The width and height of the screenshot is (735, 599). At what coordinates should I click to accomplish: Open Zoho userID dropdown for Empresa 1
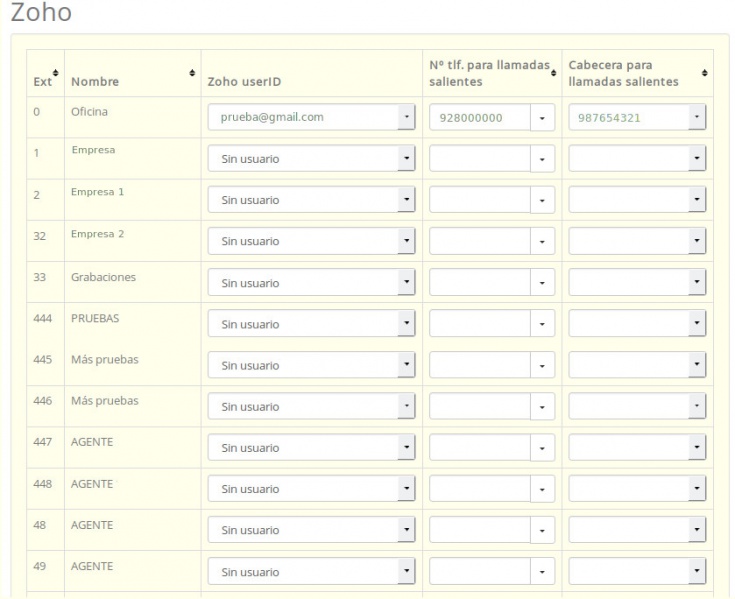(x=311, y=200)
